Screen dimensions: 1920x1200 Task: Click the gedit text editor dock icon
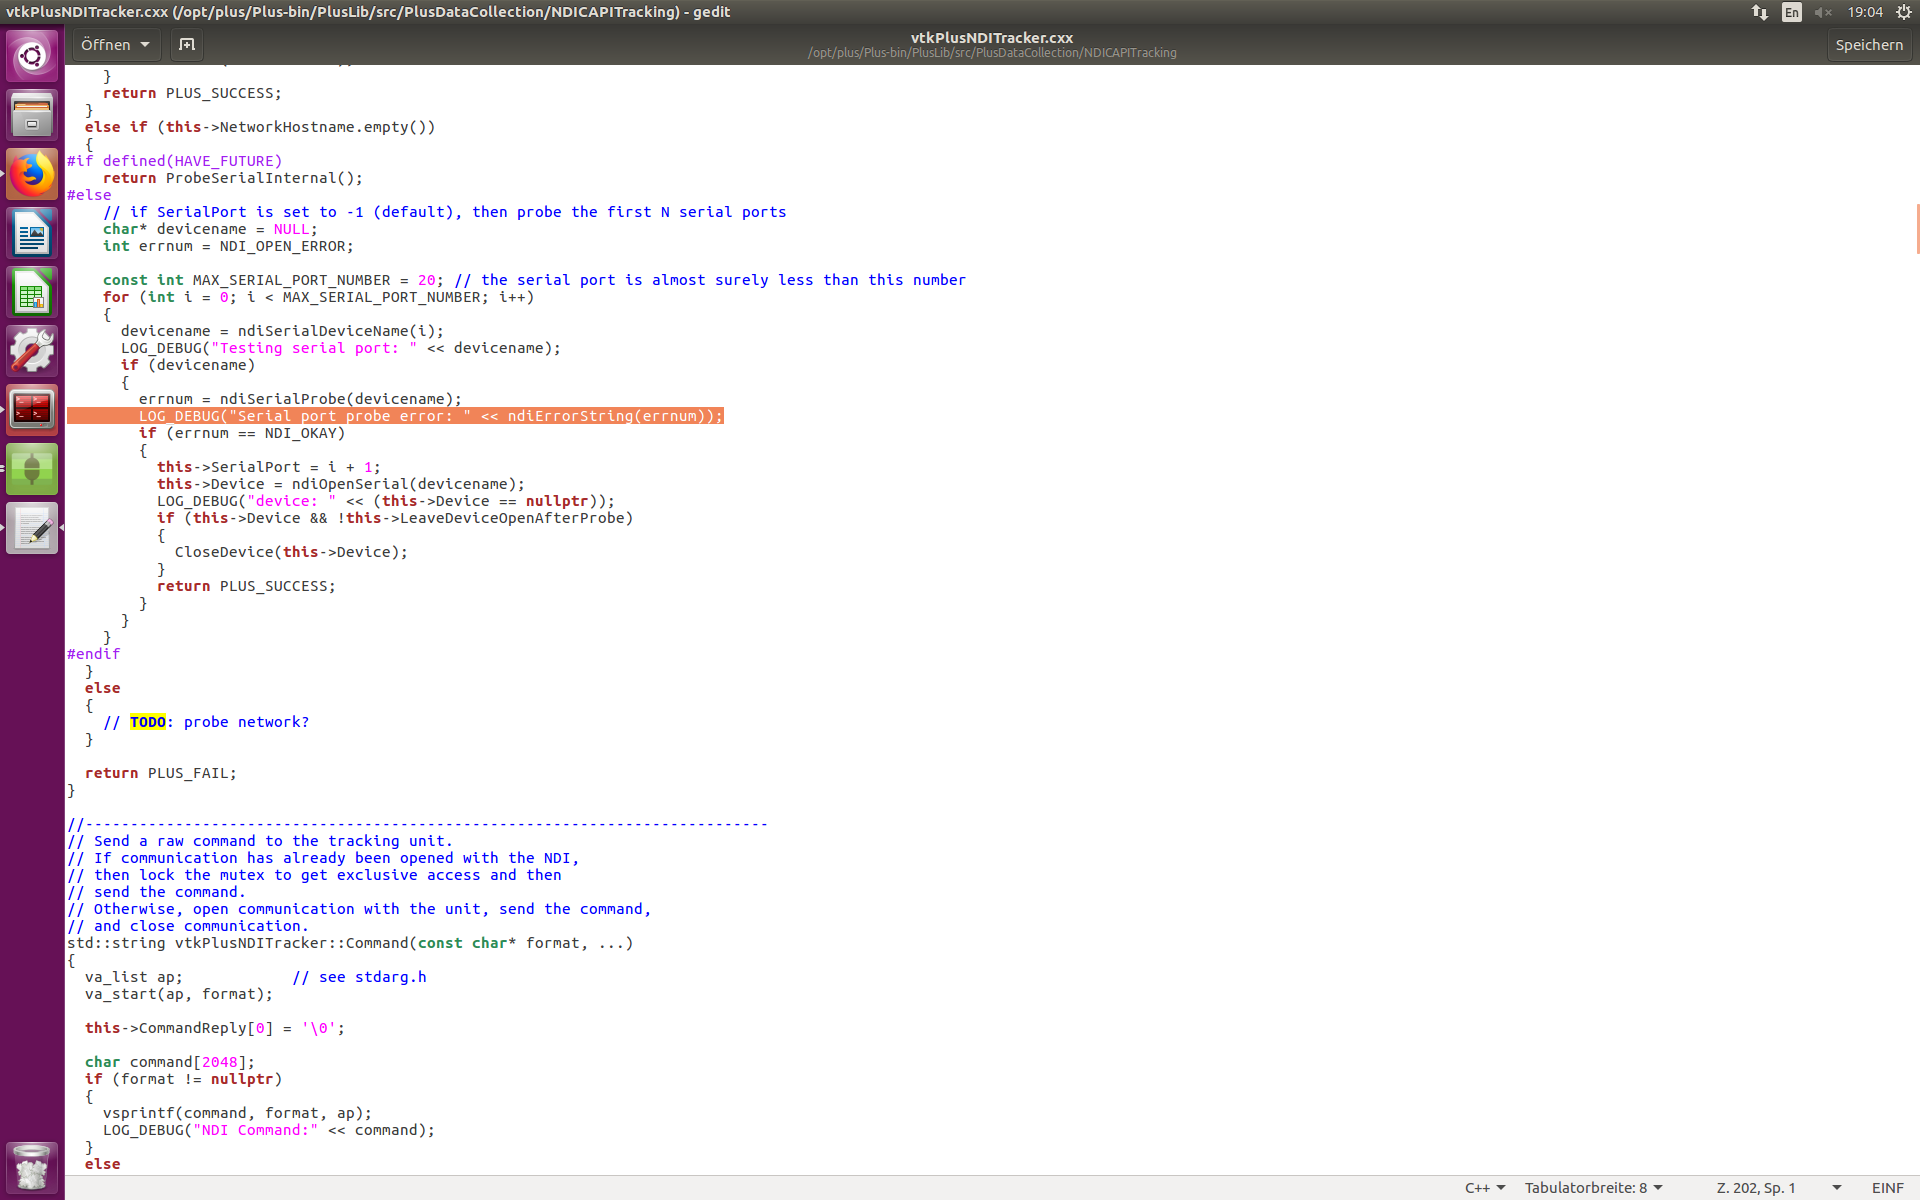pyautogui.click(x=32, y=528)
